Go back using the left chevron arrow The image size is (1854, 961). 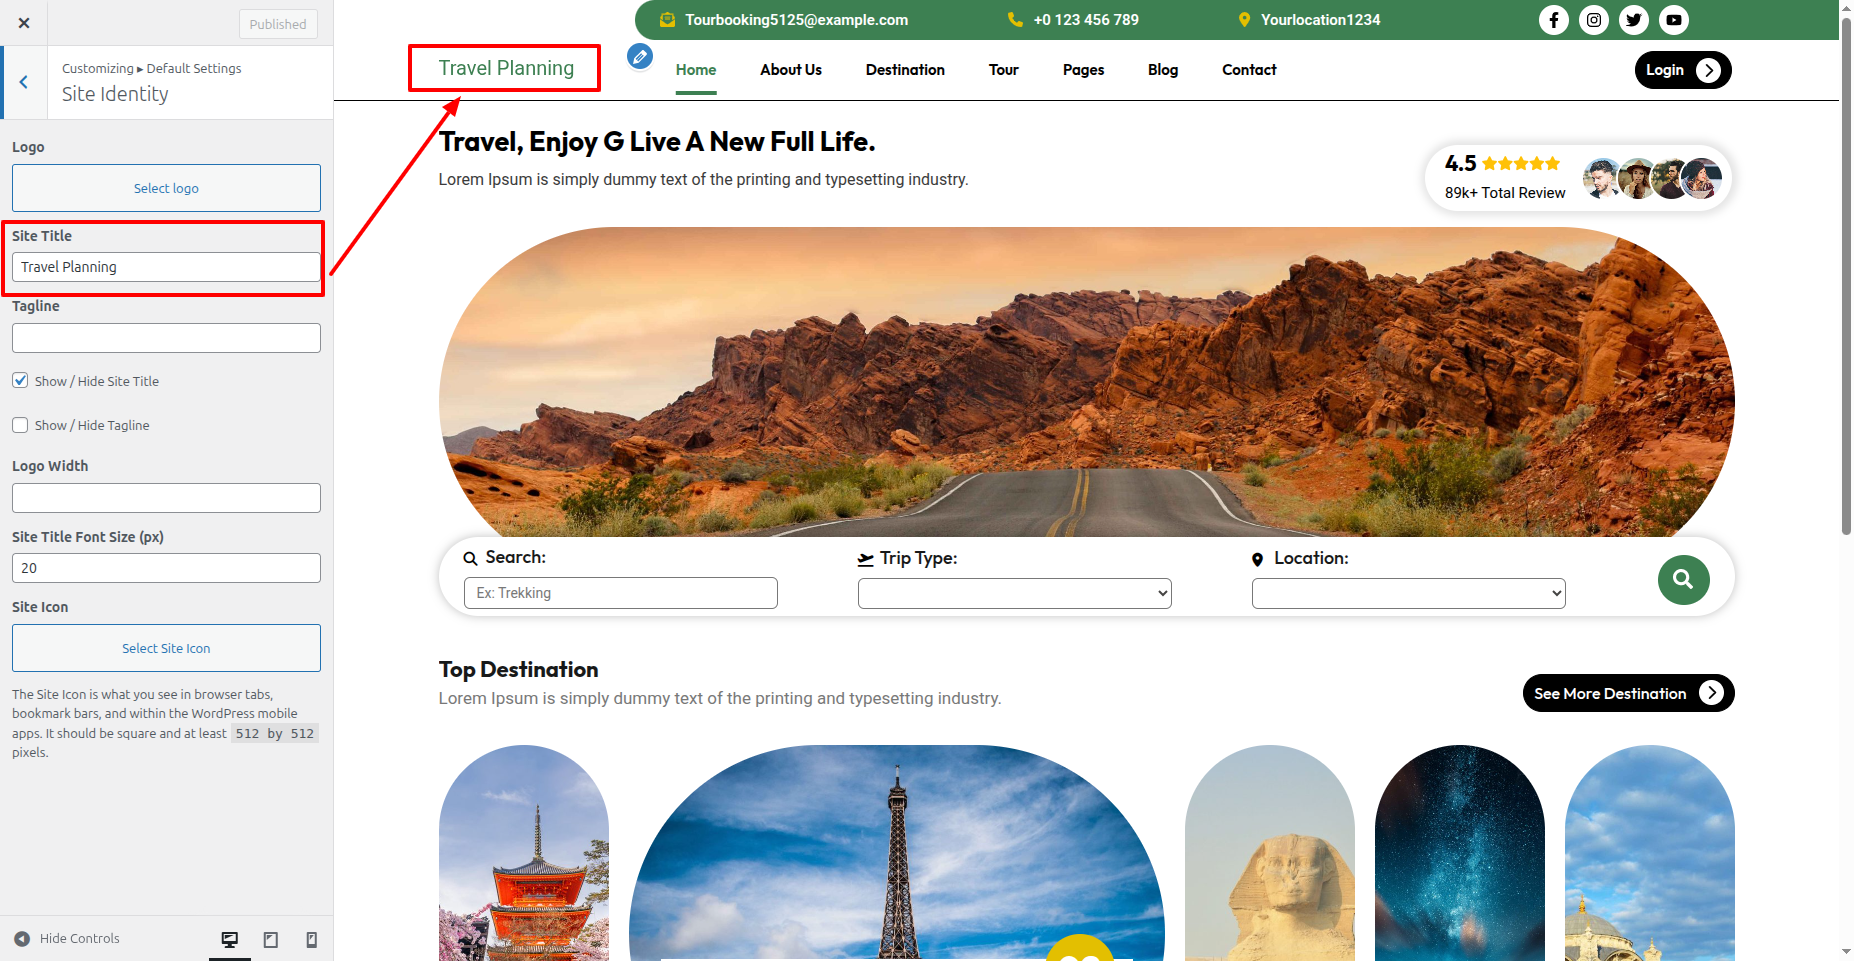coord(24,83)
